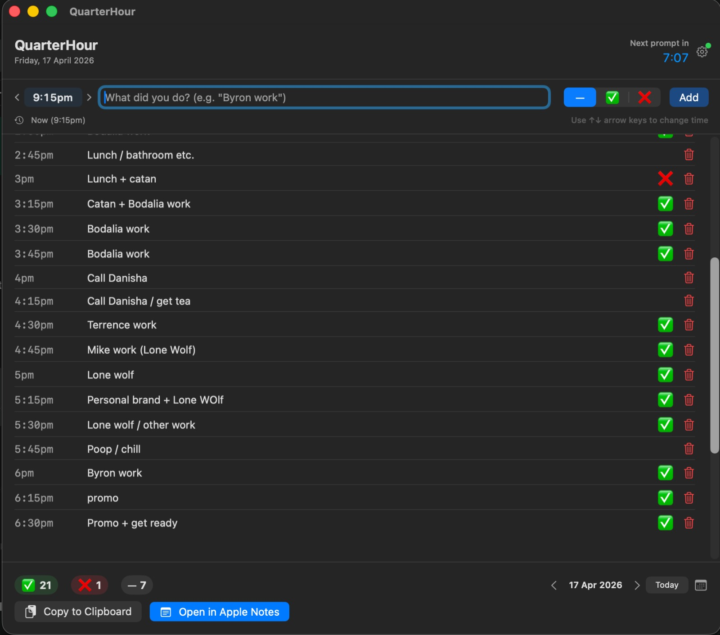Delete the Catan + Bodalia work entry
Screen dimensions: 720x635
tap(689, 203)
